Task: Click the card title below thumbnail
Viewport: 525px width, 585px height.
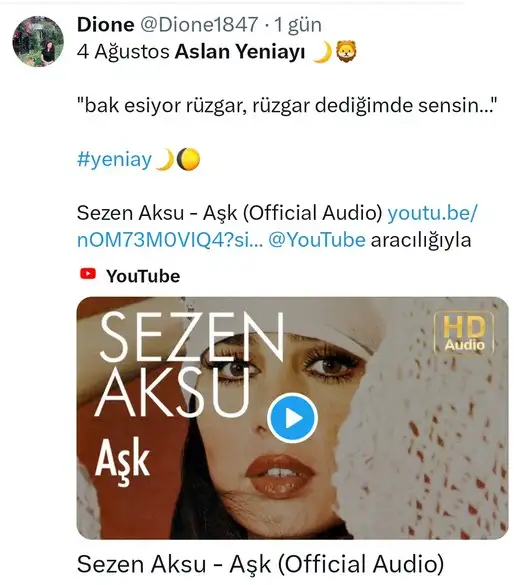Action: click(260, 564)
